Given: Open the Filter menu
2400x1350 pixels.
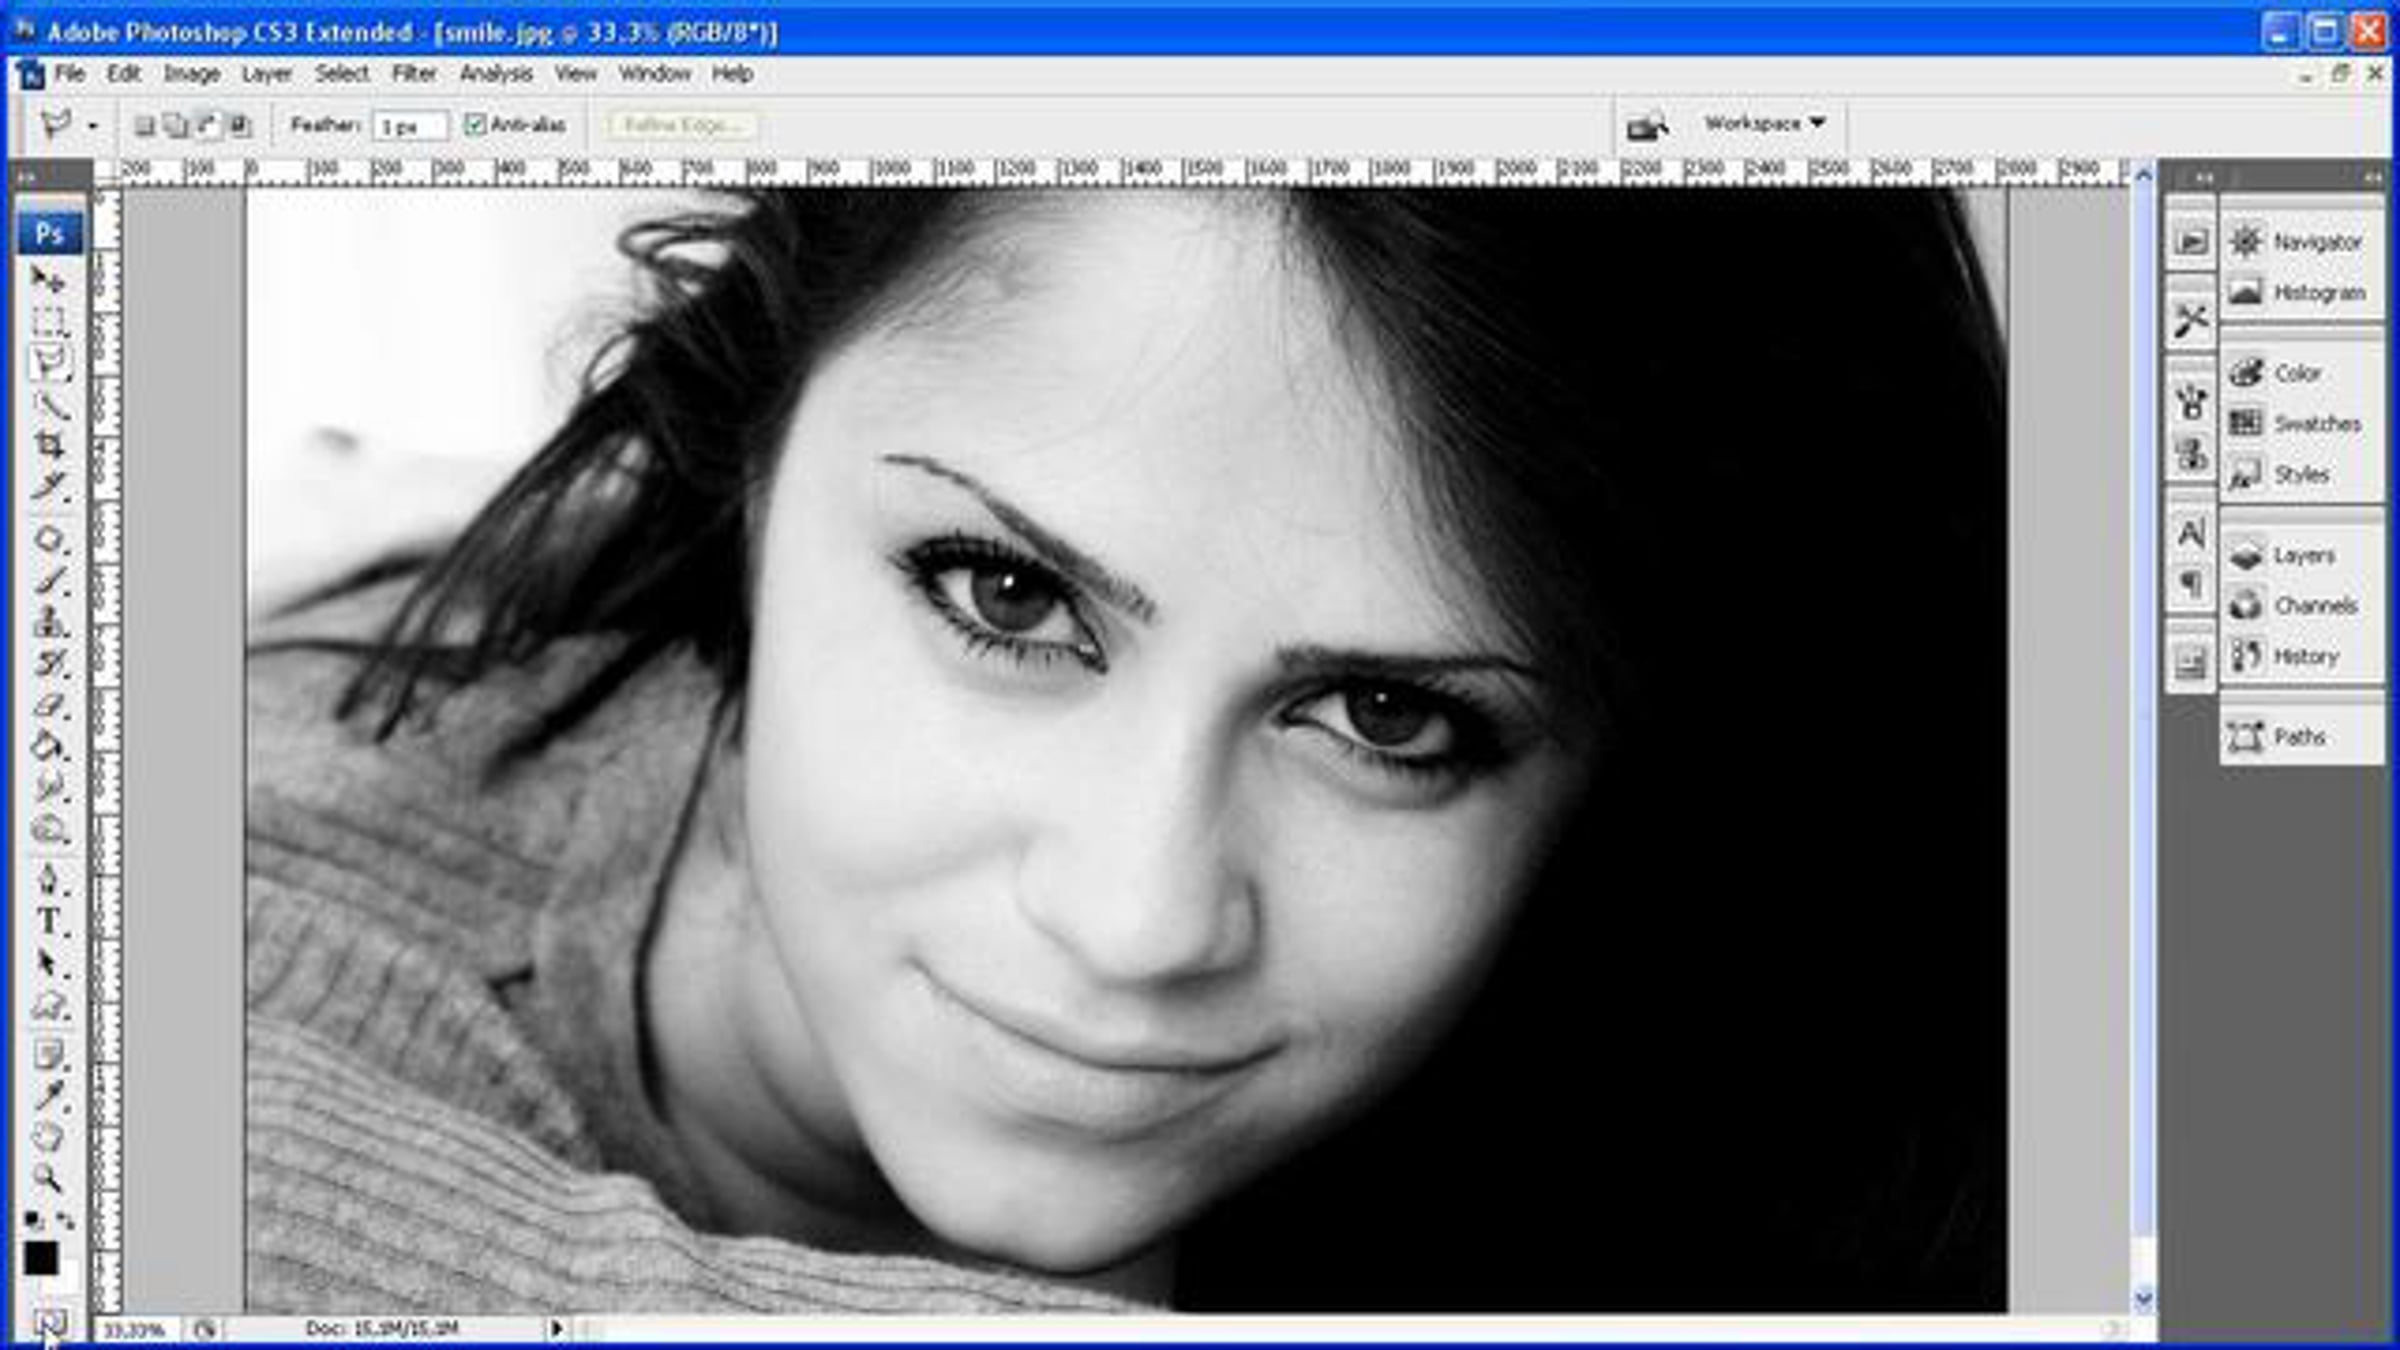Looking at the screenshot, I should pos(413,73).
